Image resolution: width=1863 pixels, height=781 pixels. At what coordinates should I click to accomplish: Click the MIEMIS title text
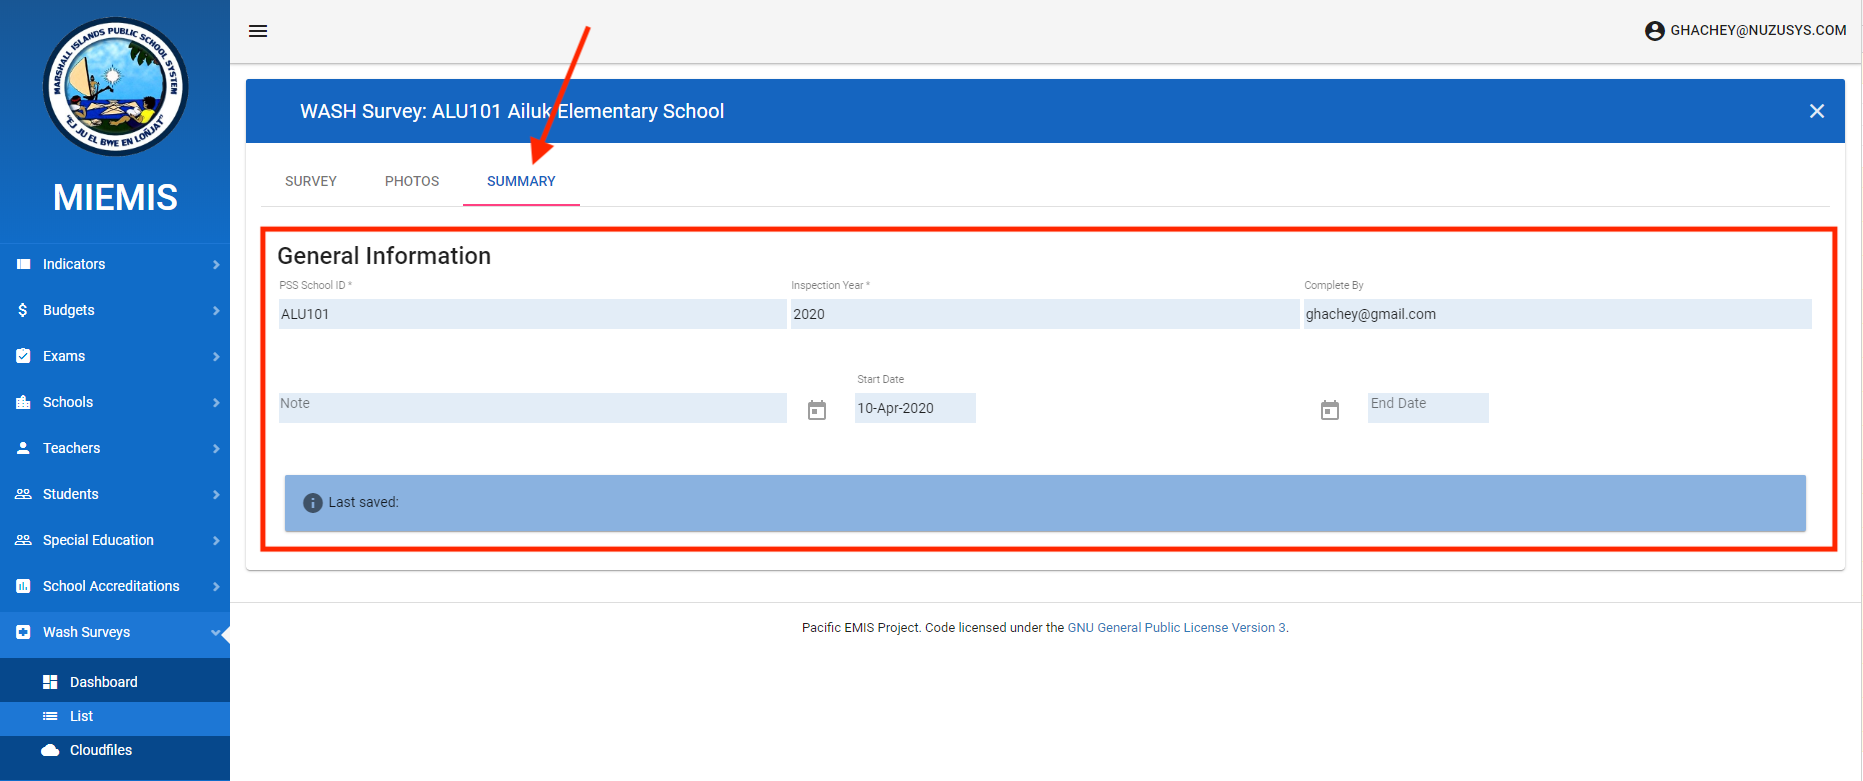coord(115,197)
